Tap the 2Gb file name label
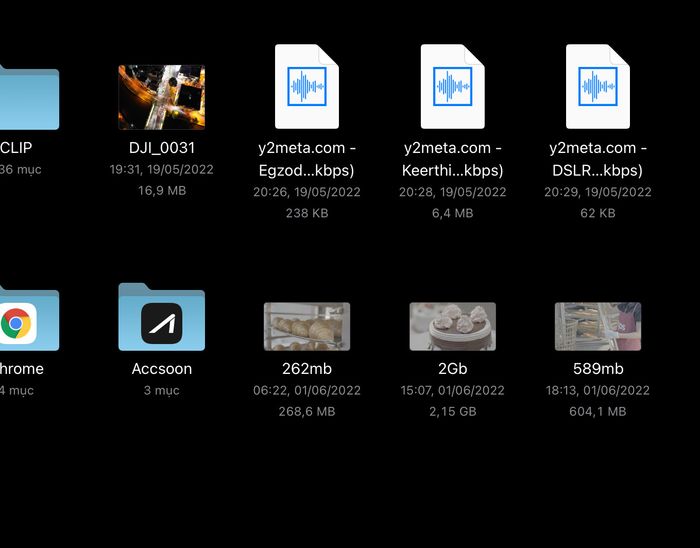The height and width of the screenshot is (548, 700). click(x=452, y=368)
